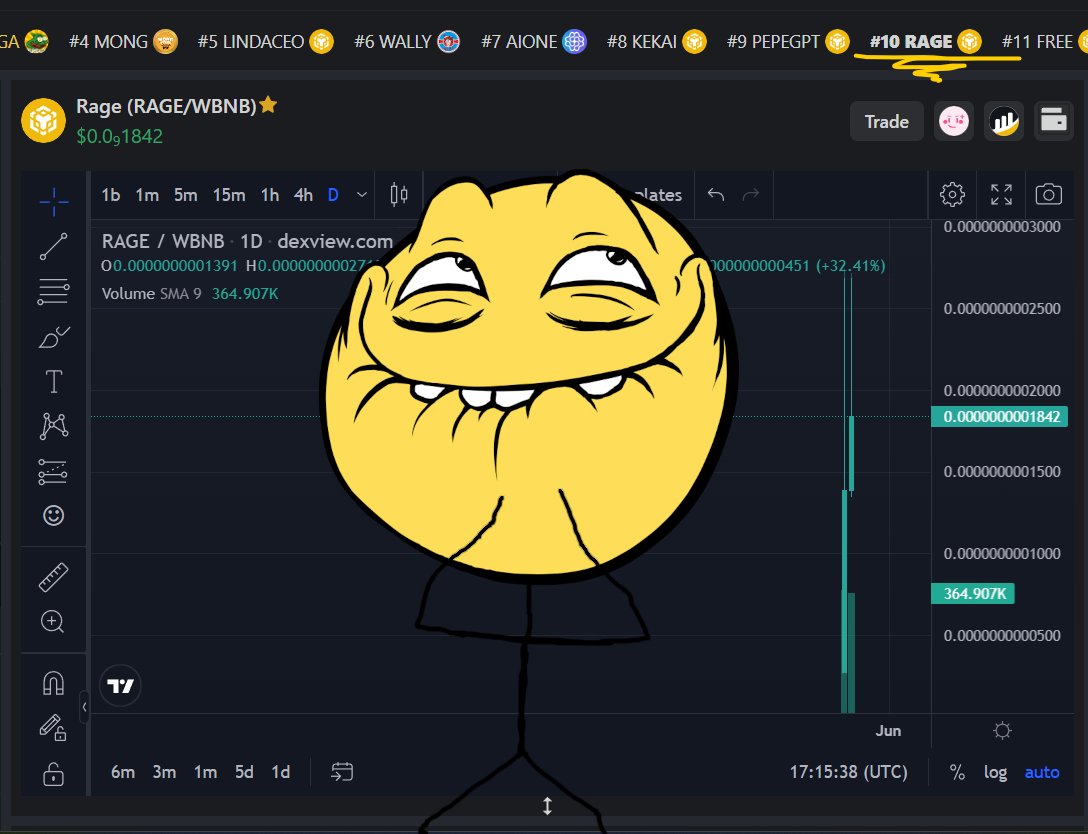Select the XABCD pattern drawing tool
This screenshot has height=834, width=1088.
tap(52, 425)
